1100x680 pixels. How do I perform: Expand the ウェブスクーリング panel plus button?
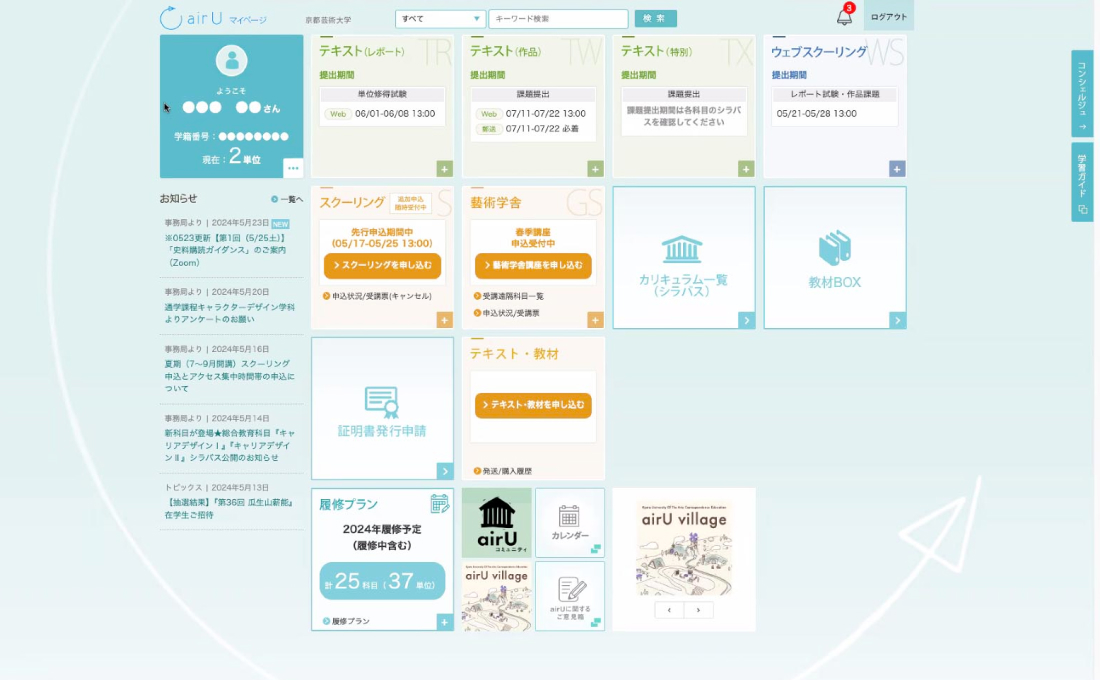coord(897,169)
